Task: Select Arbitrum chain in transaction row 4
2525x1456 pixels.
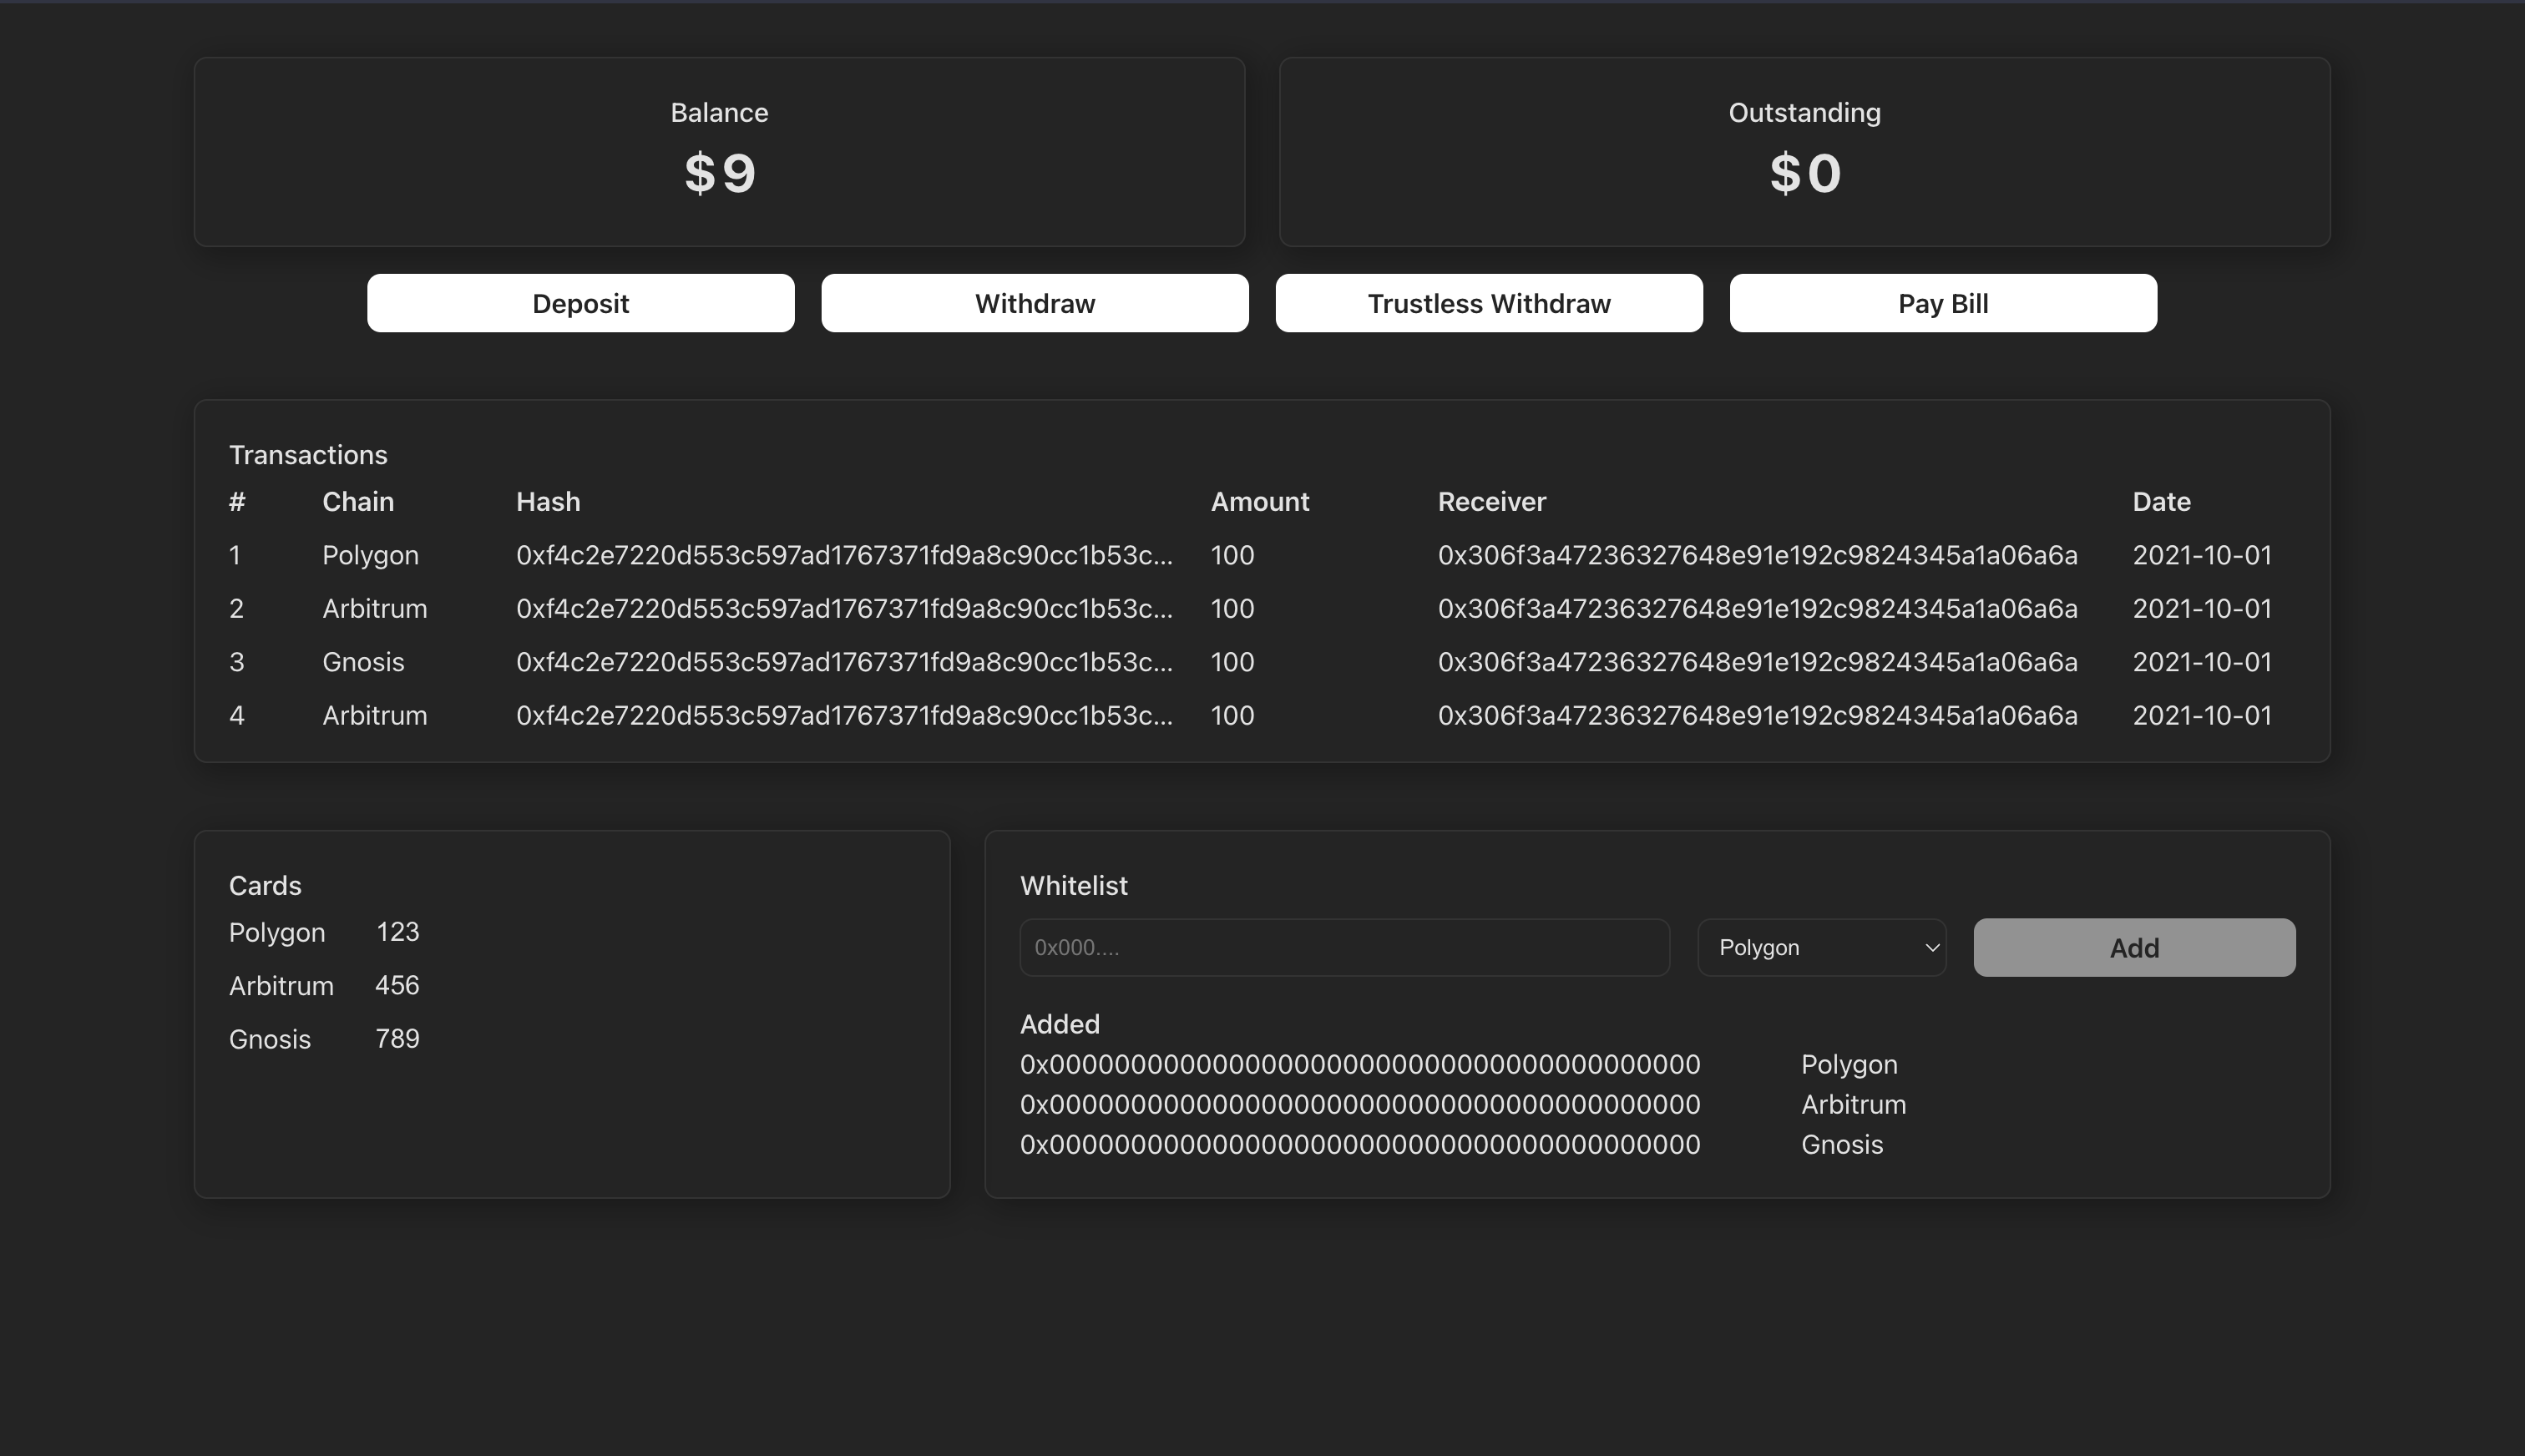Action: (375, 715)
